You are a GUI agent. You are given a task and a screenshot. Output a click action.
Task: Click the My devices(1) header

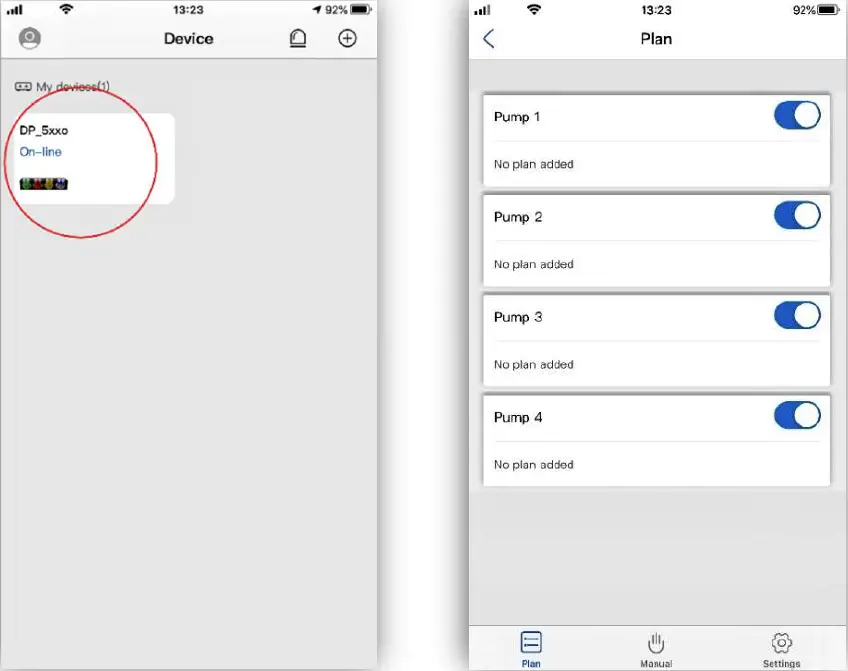62,87
